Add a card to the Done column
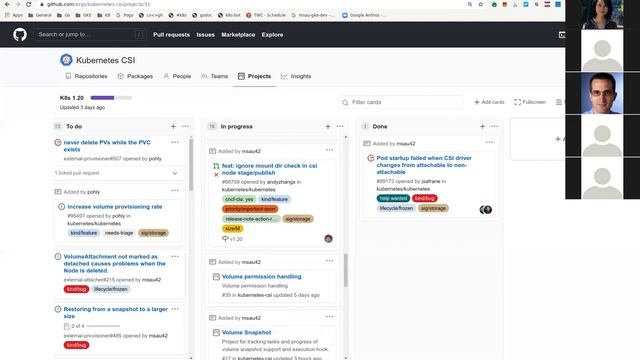 pos(482,127)
